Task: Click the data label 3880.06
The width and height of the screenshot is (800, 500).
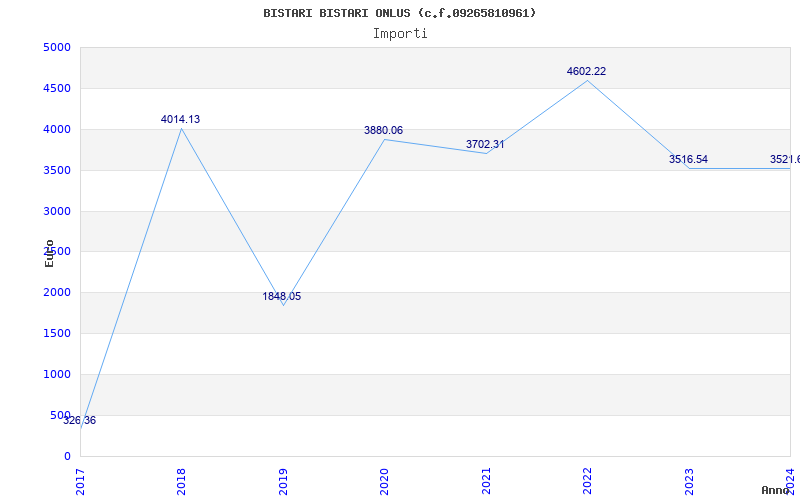Action: pyautogui.click(x=383, y=131)
